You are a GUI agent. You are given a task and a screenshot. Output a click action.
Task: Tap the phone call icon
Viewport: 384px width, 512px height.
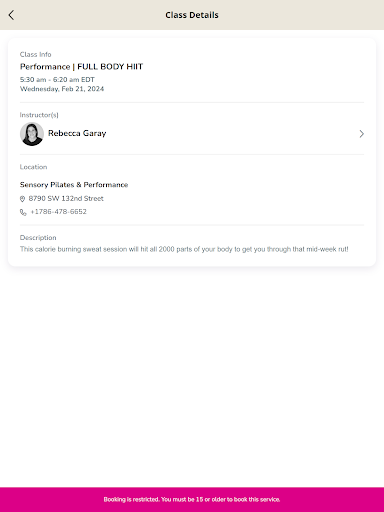(x=23, y=212)
